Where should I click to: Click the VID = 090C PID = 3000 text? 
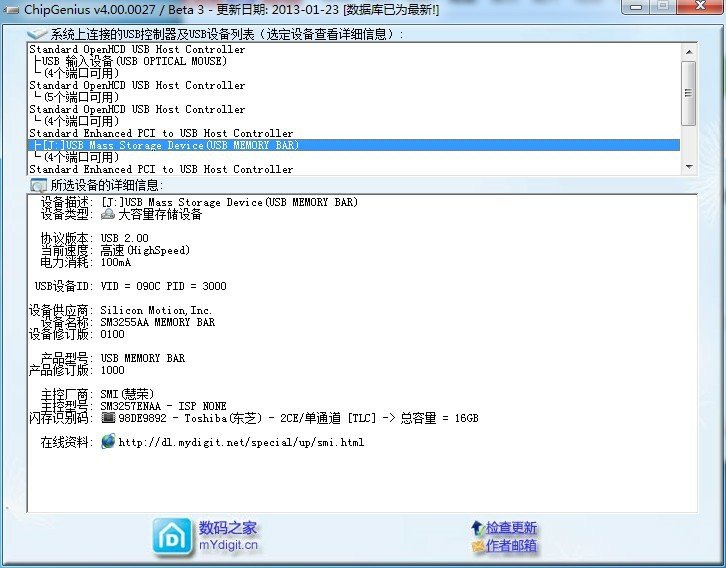(x=163, y=286)
